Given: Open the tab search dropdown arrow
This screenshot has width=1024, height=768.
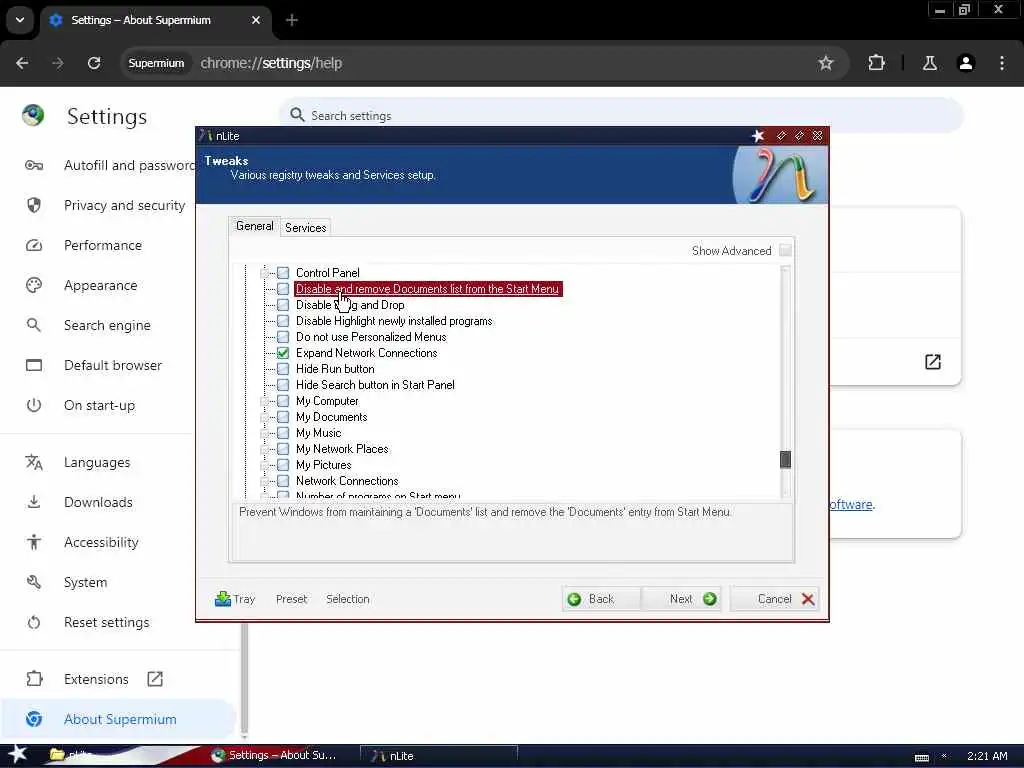Looking at the screenshot, I should pos(20,20).
